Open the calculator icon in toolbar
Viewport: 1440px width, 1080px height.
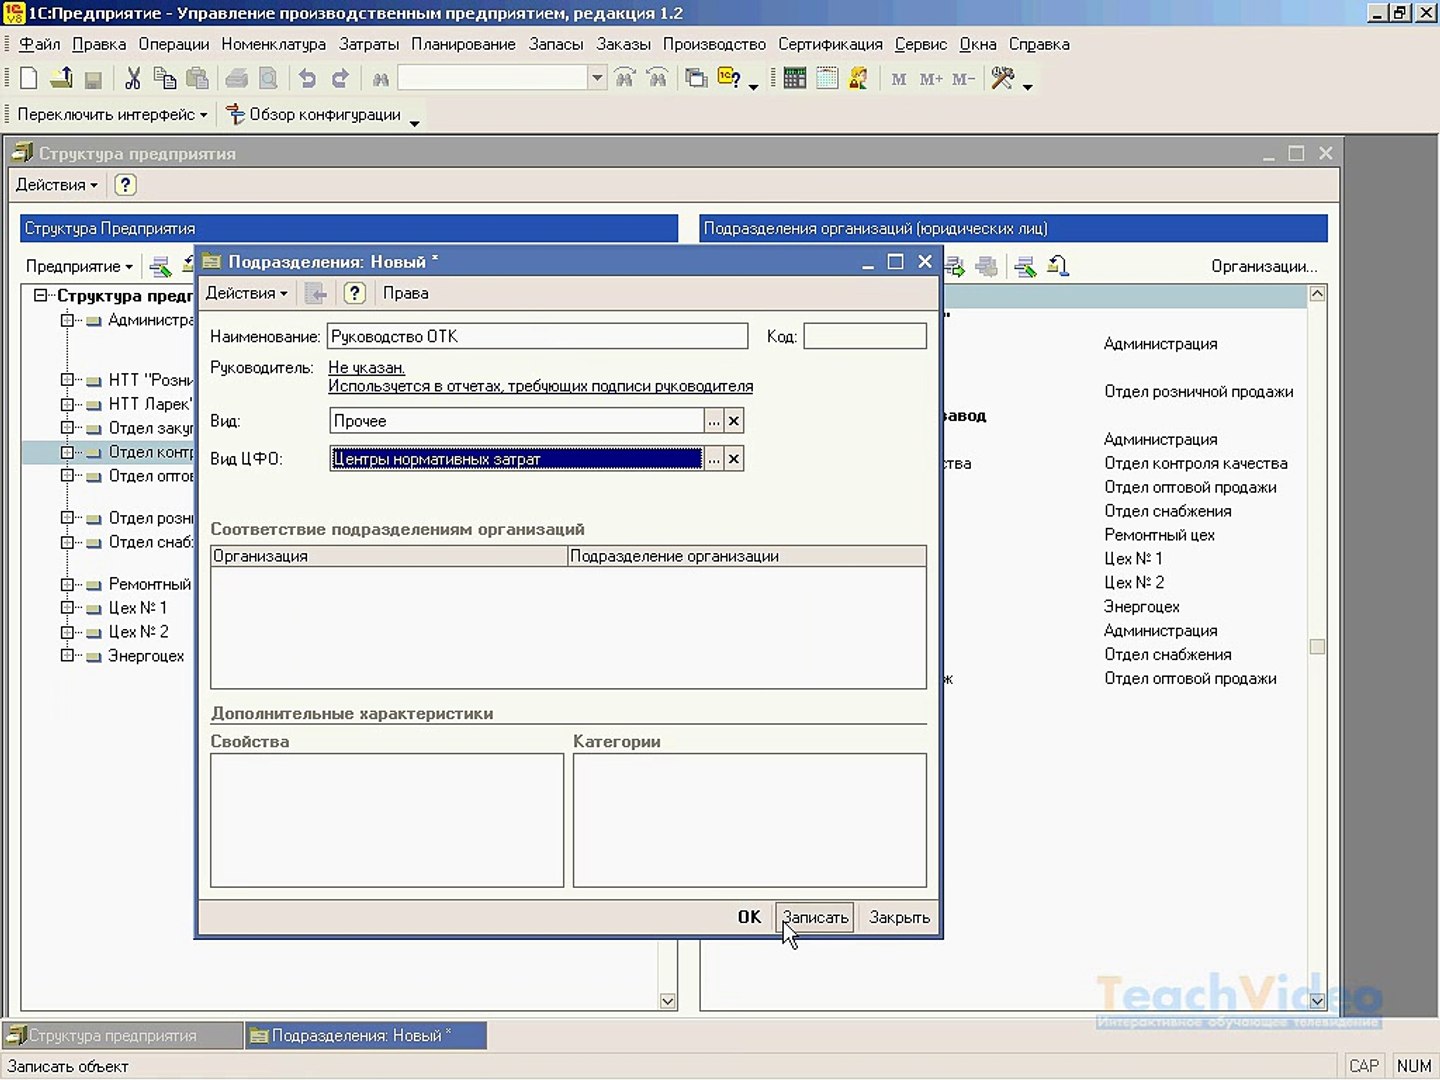tap(795, 78)
